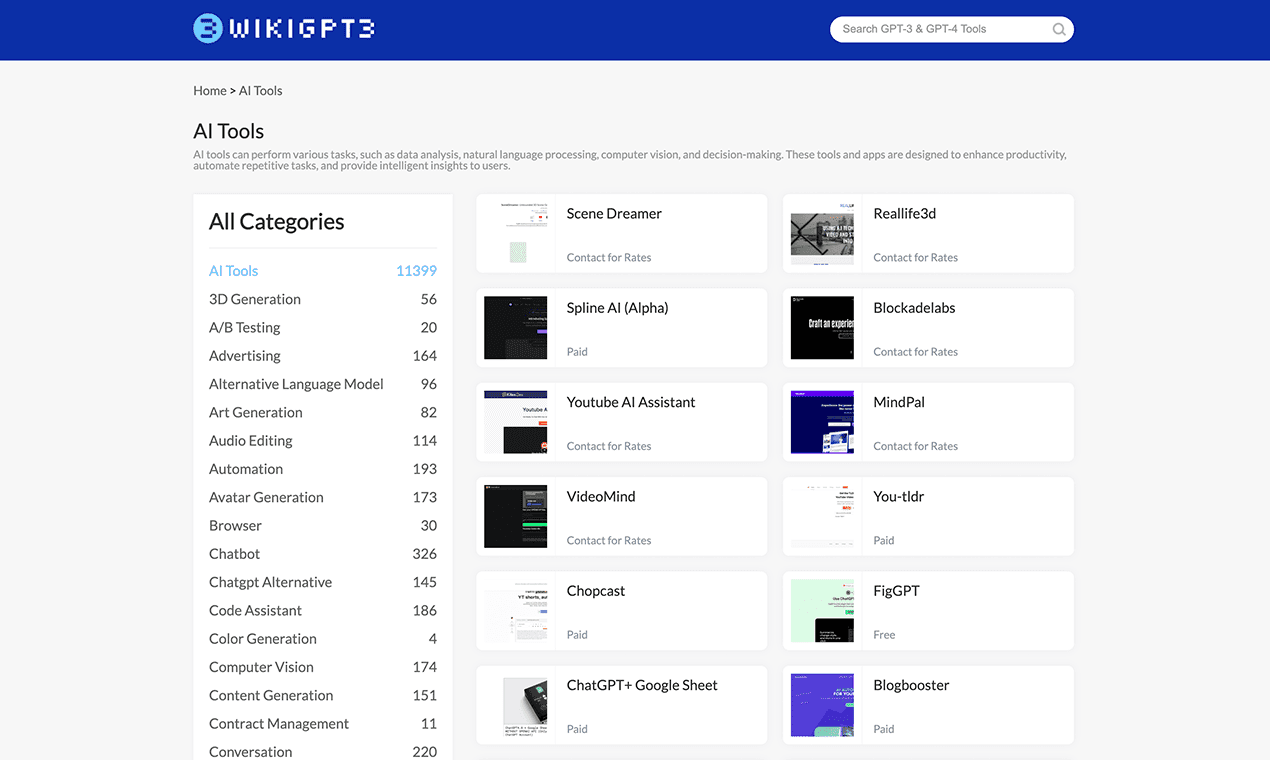Click Contact for Rates under MindPal
This screenshot has height=760, width=1270.
point(915,446)
